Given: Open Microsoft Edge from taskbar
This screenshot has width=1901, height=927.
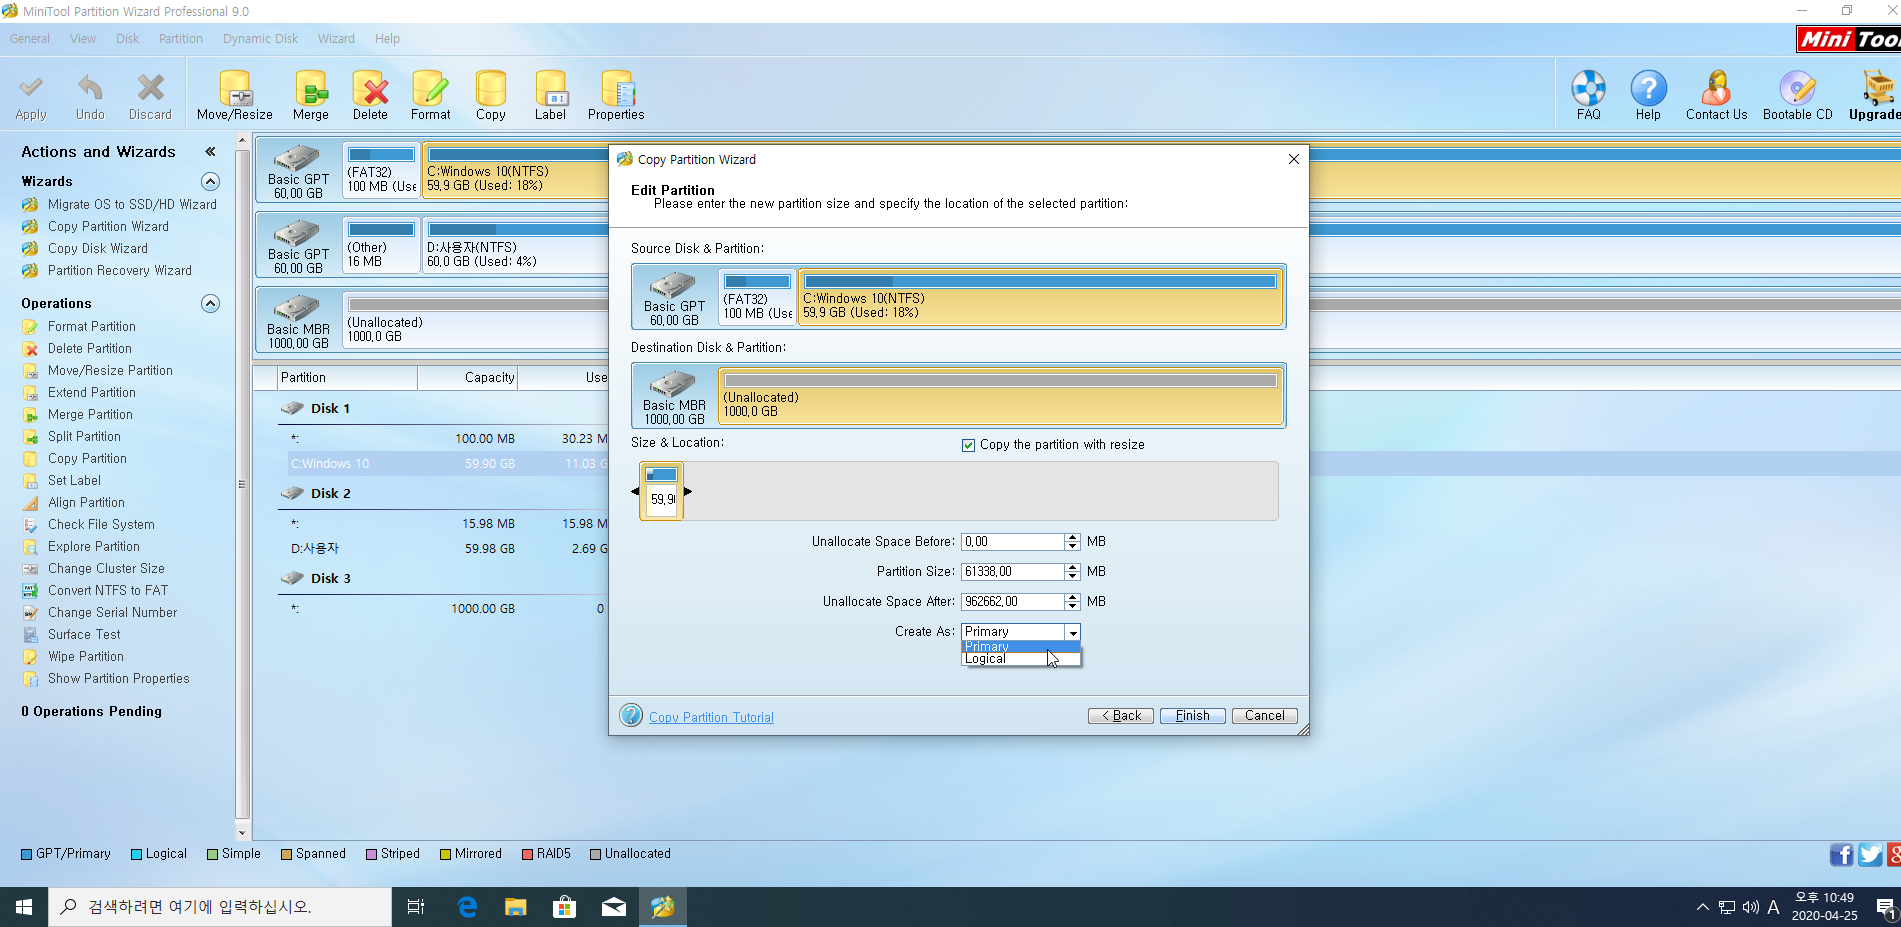Looking at the screenshot, I should pyautogui.click(x=467, y=907).
